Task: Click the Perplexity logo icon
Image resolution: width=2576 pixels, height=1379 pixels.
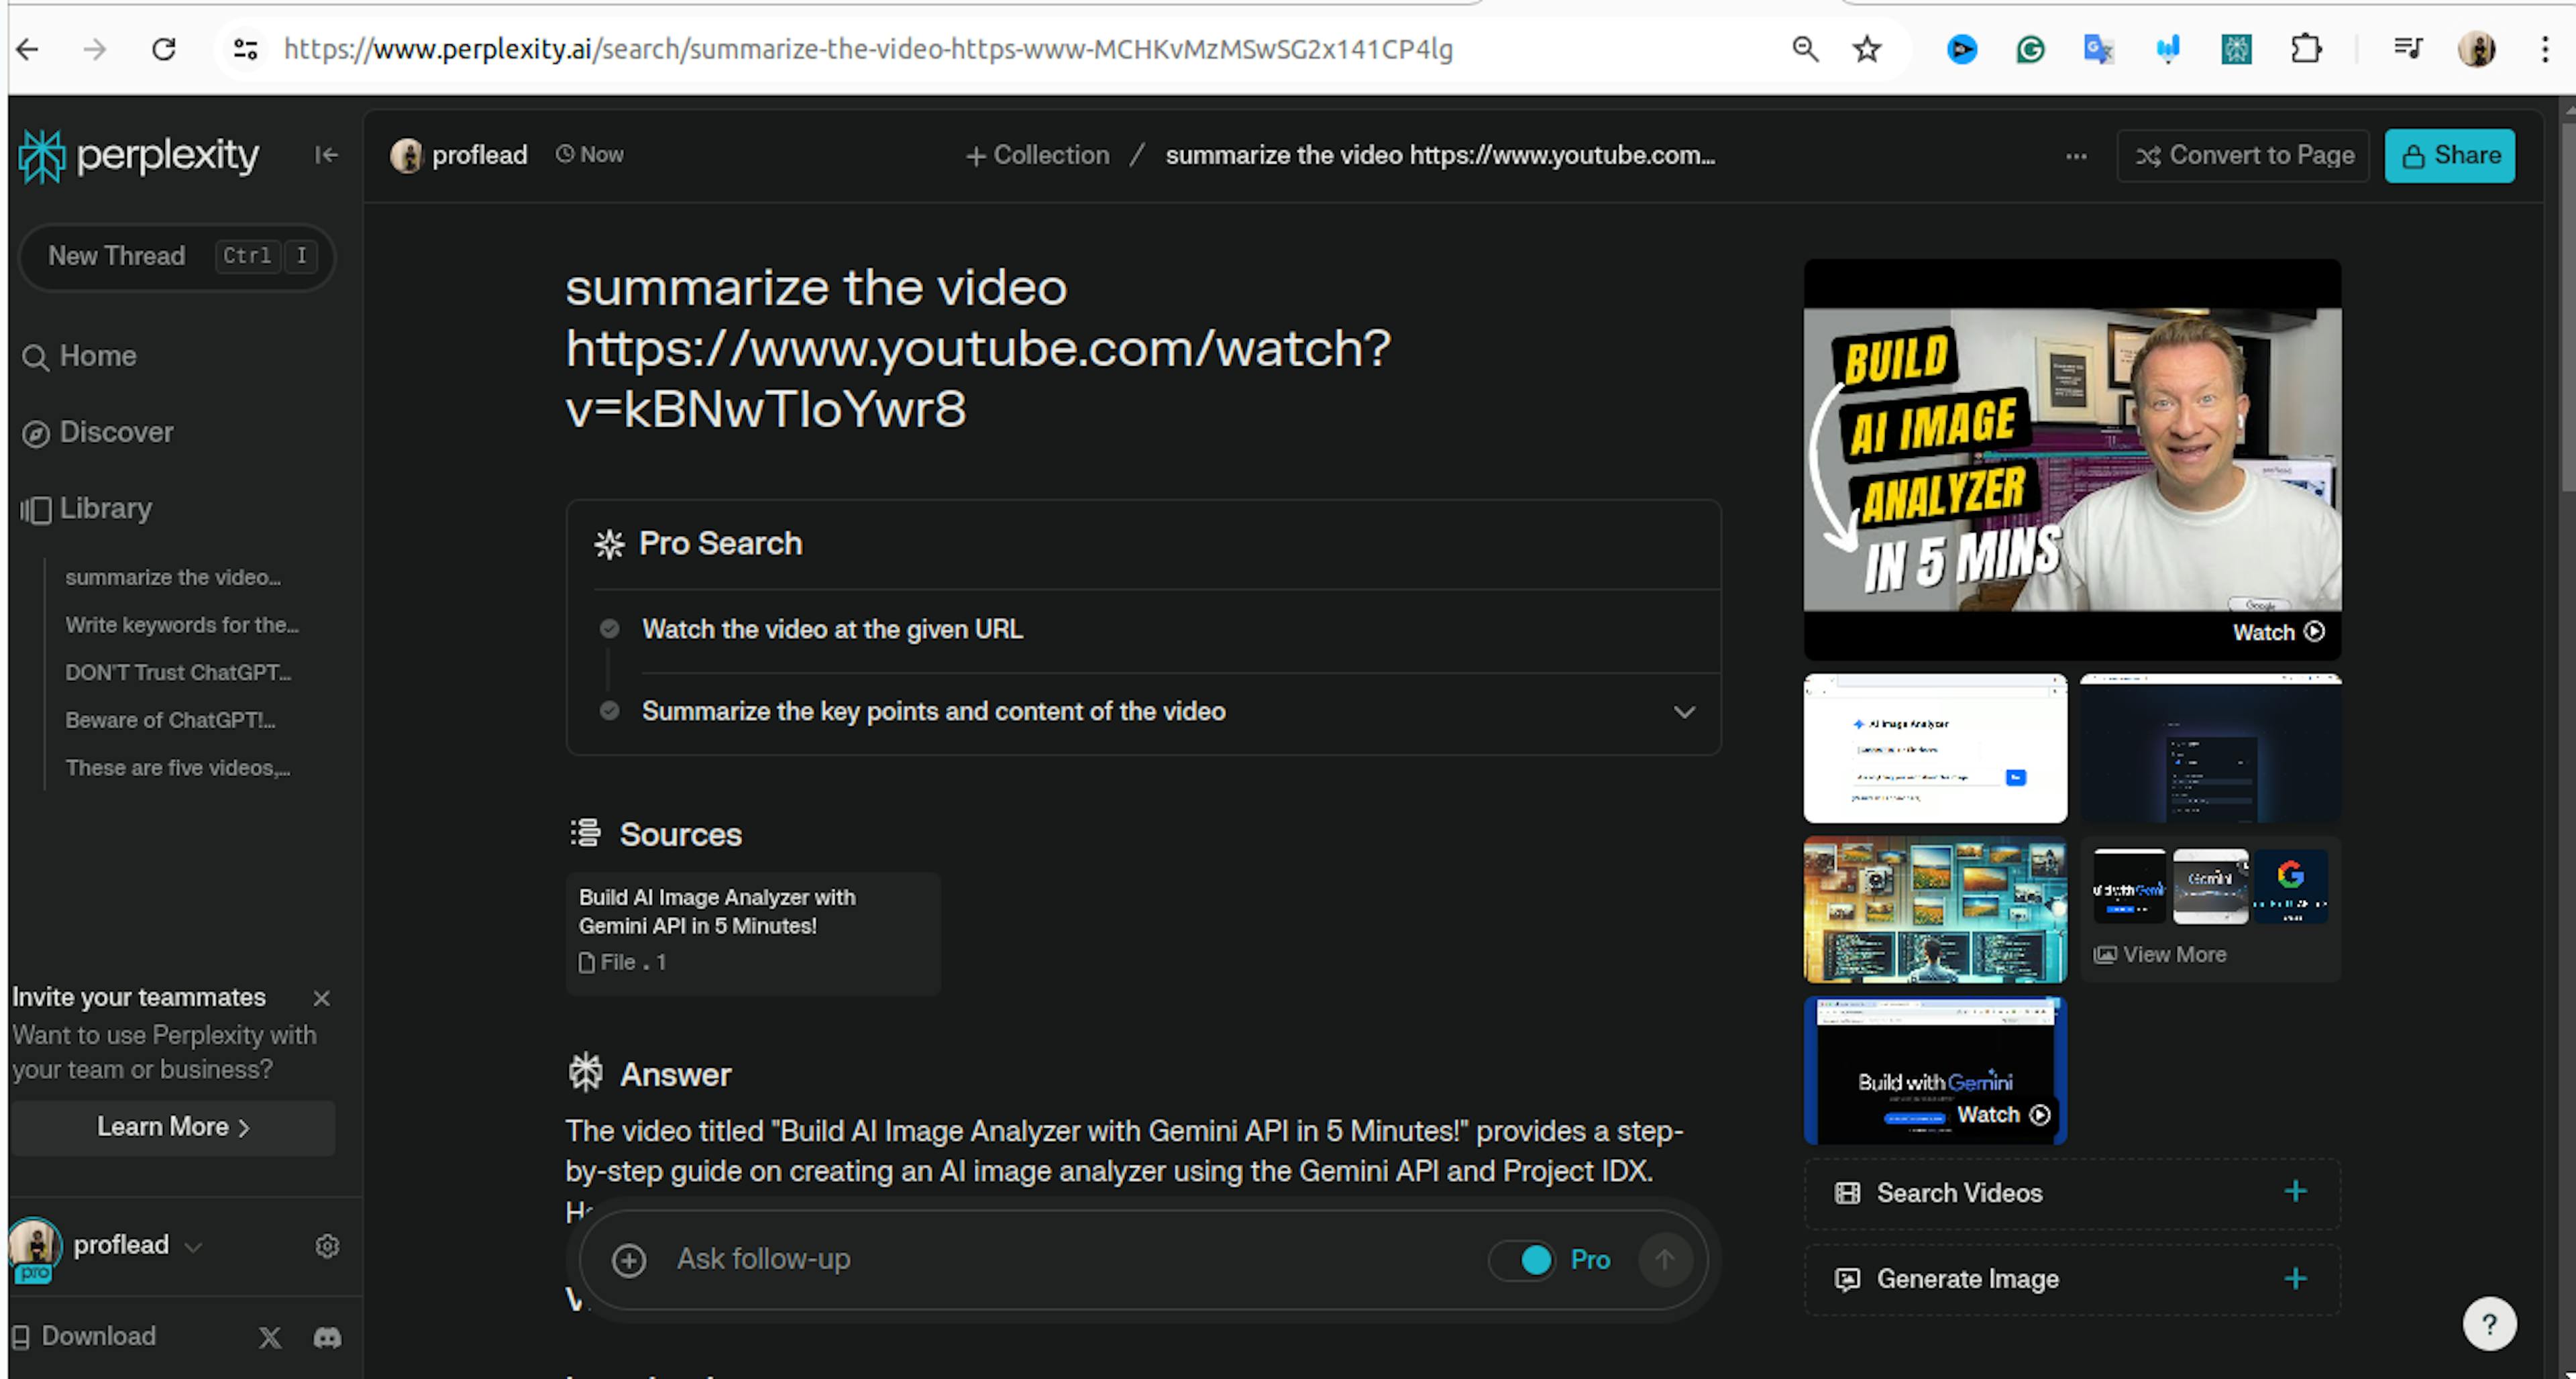Action: pyautogui.click(x=42, y=156)
